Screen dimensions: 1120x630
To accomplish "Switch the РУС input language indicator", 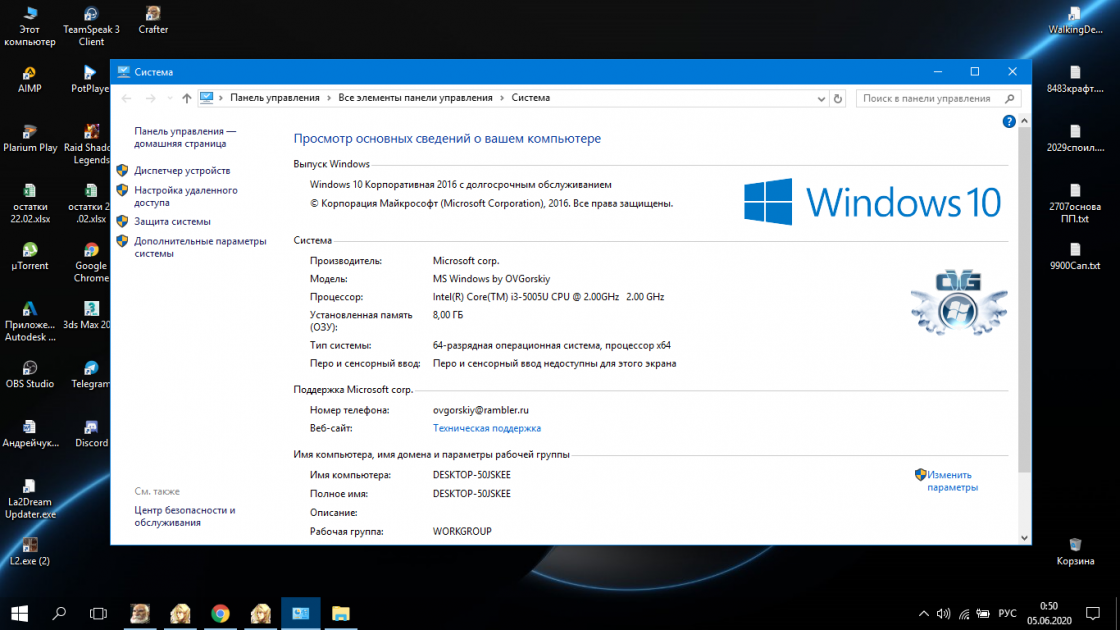I will tap(1008, 613).
